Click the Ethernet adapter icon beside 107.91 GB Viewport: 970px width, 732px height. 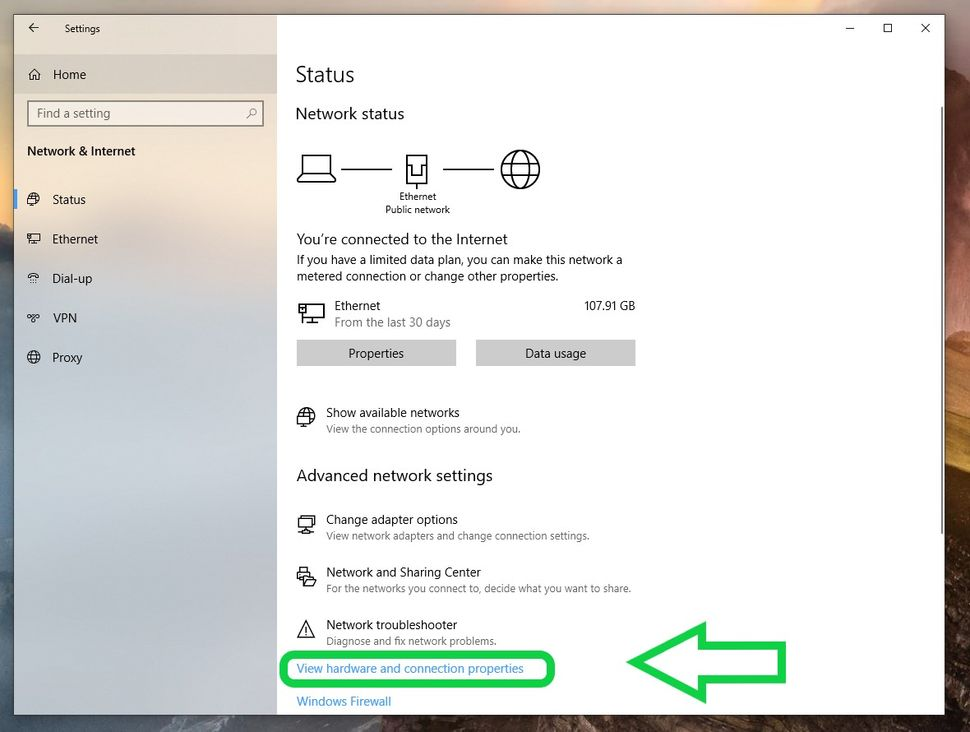[311, 313]
